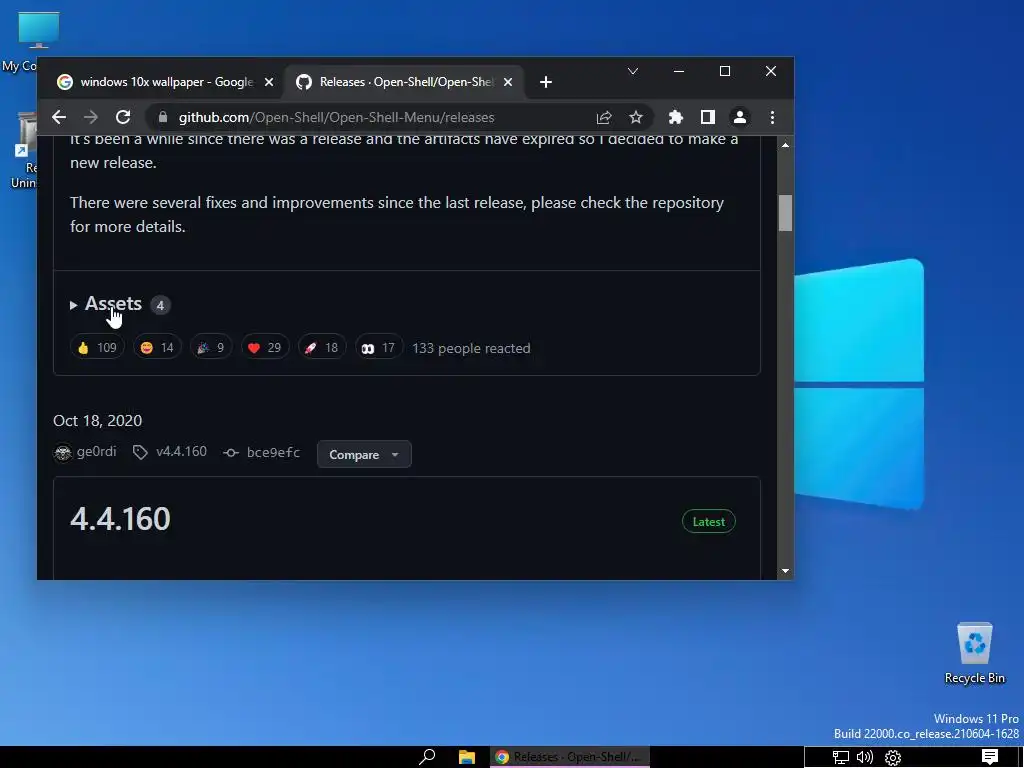Select the Recycle Bin desktop icon
The width and height of the screenshot is (1024, 768).
pyautogui.click(x=974, y=653)
